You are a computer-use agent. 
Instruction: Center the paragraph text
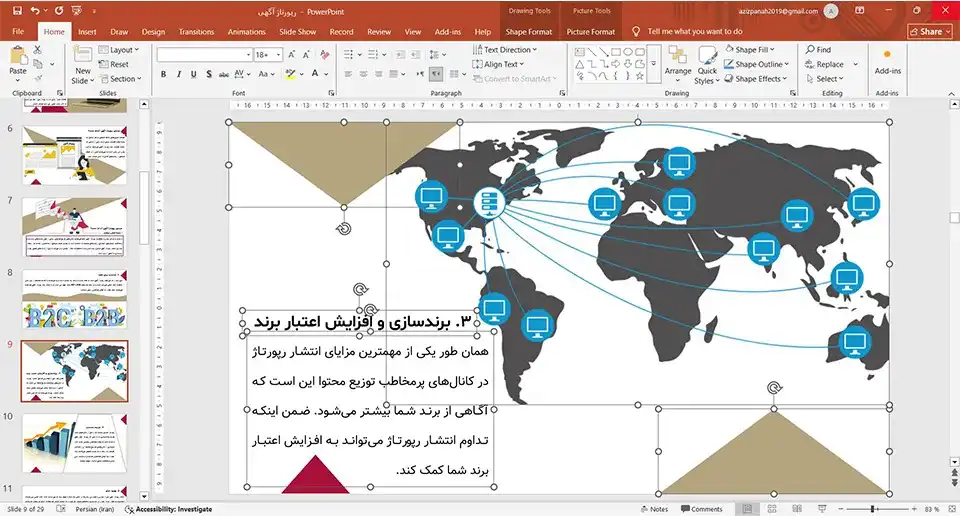pos(363,74)
